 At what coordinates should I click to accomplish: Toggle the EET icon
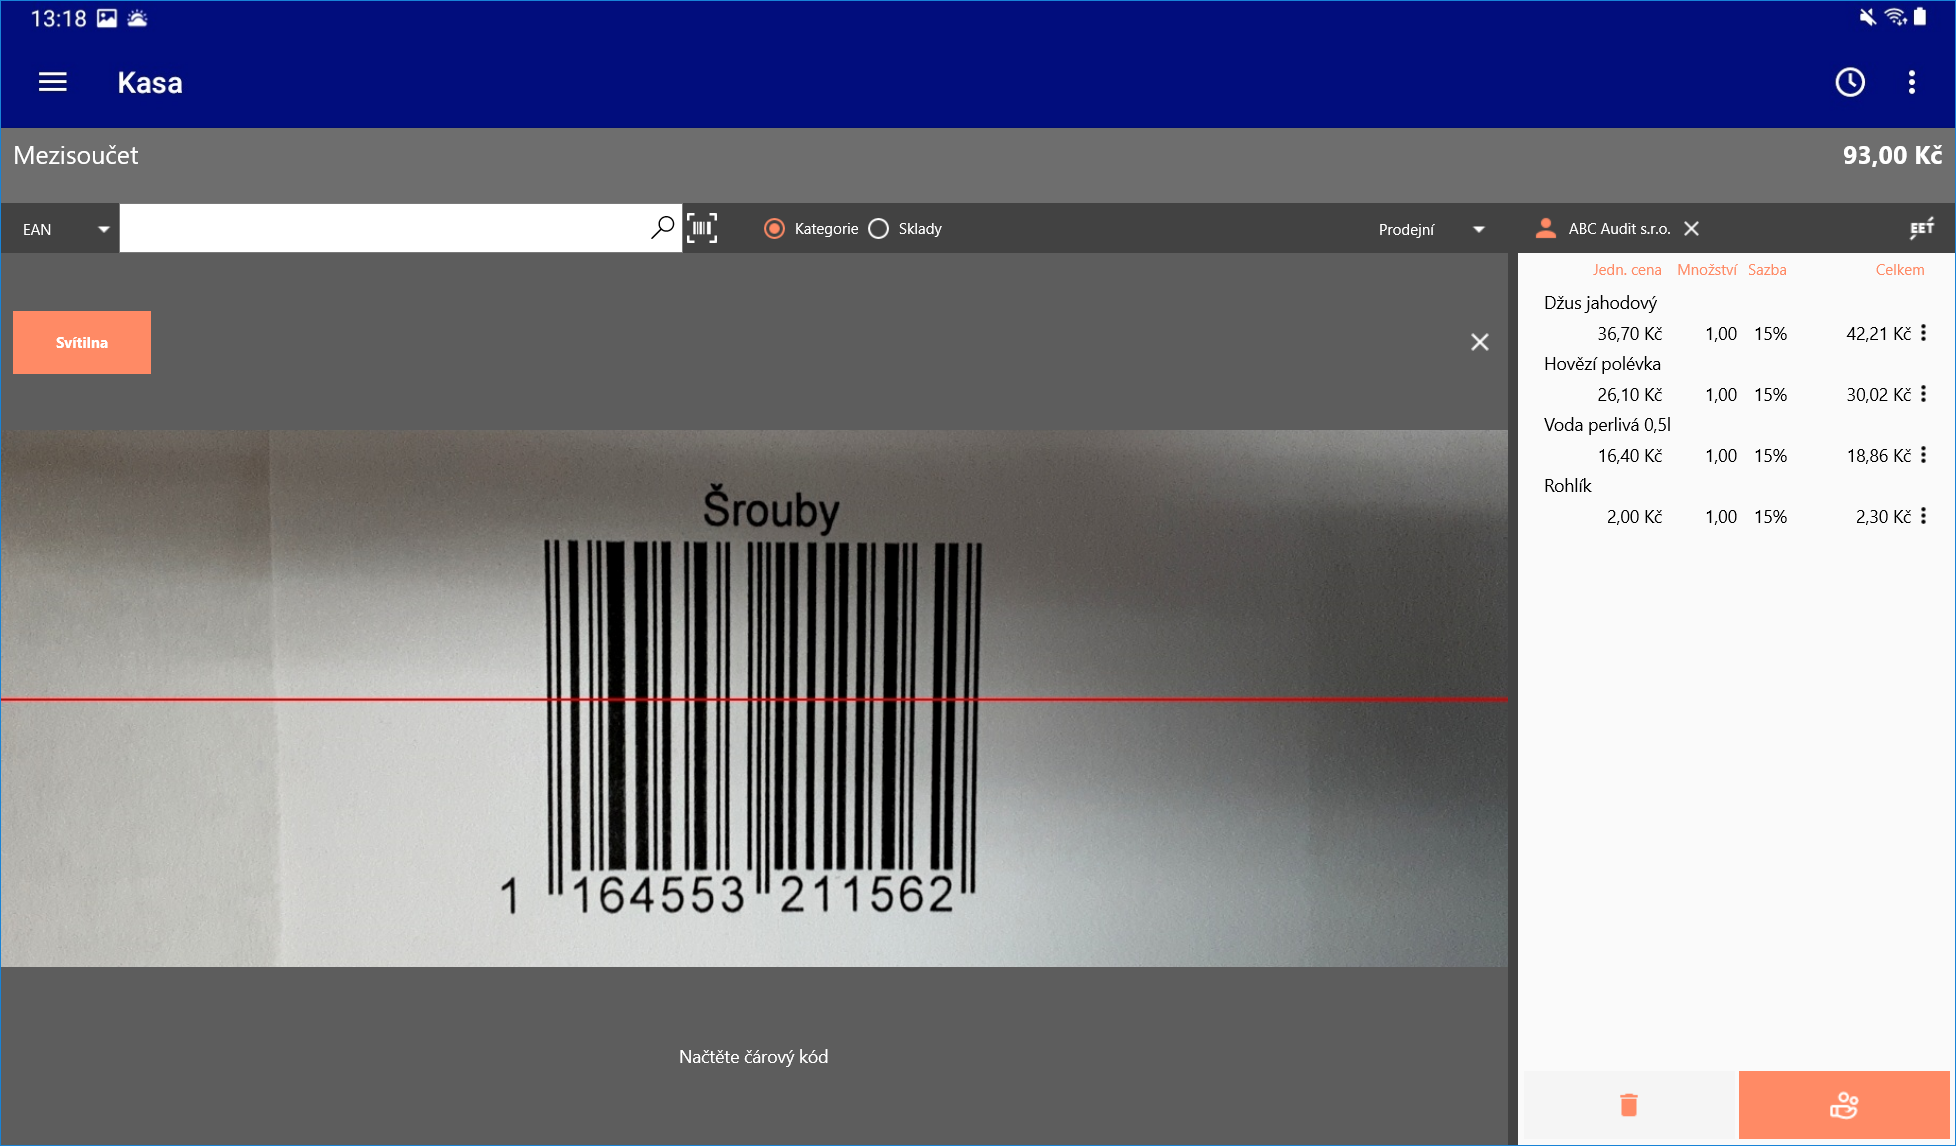point(1921,228)
